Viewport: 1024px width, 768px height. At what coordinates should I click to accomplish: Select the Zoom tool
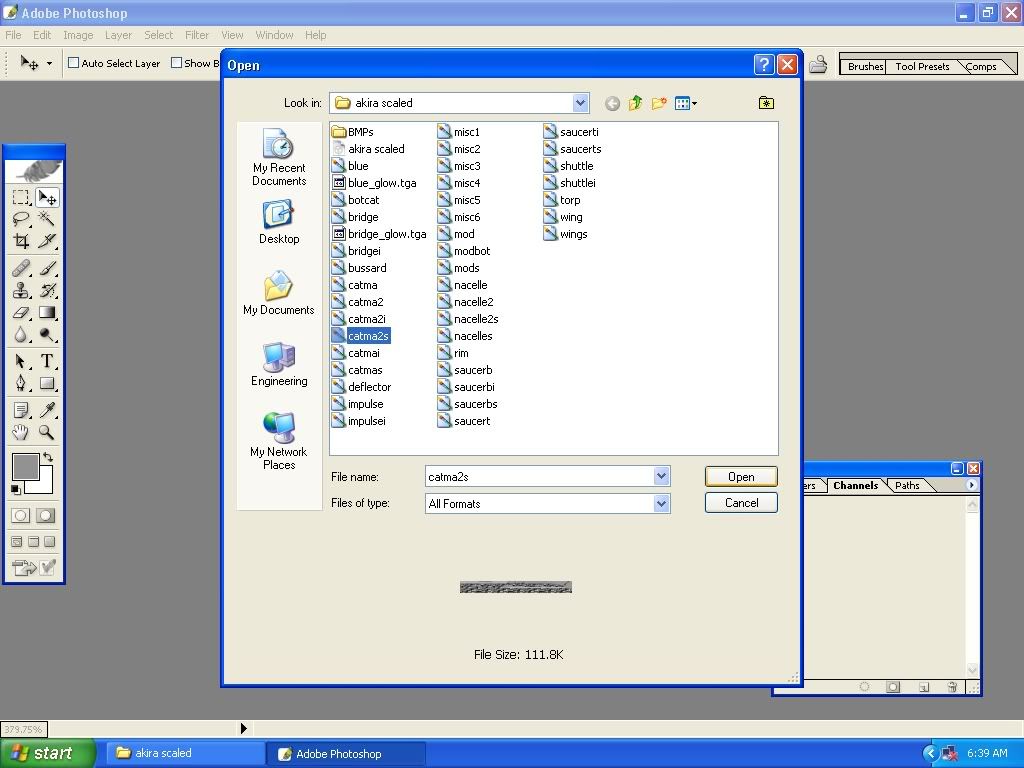pyautogui.click(x=47, y=432)
